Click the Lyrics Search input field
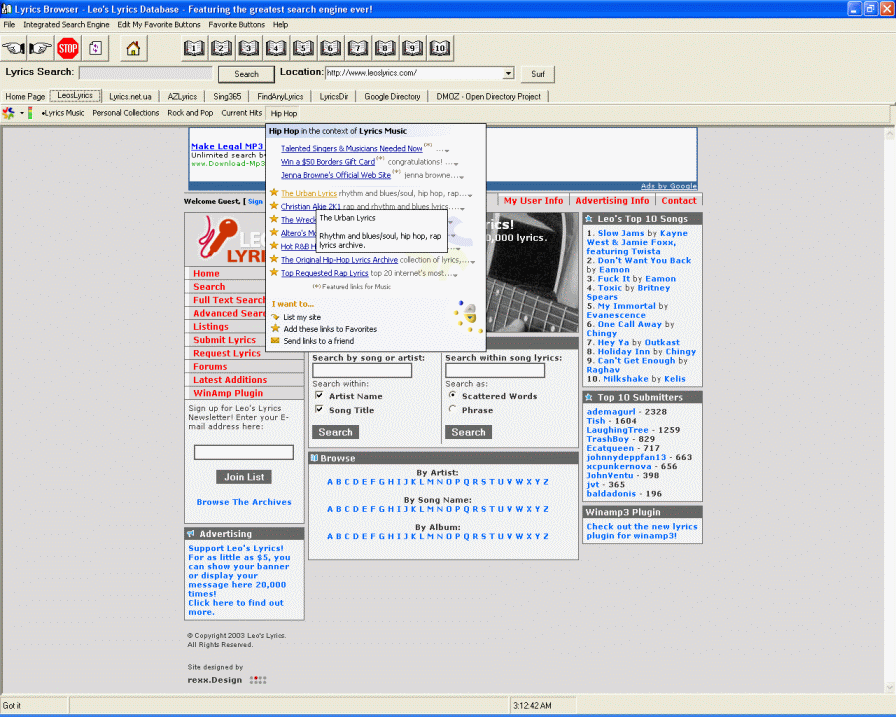896x717 pixels. pos(146,73)
